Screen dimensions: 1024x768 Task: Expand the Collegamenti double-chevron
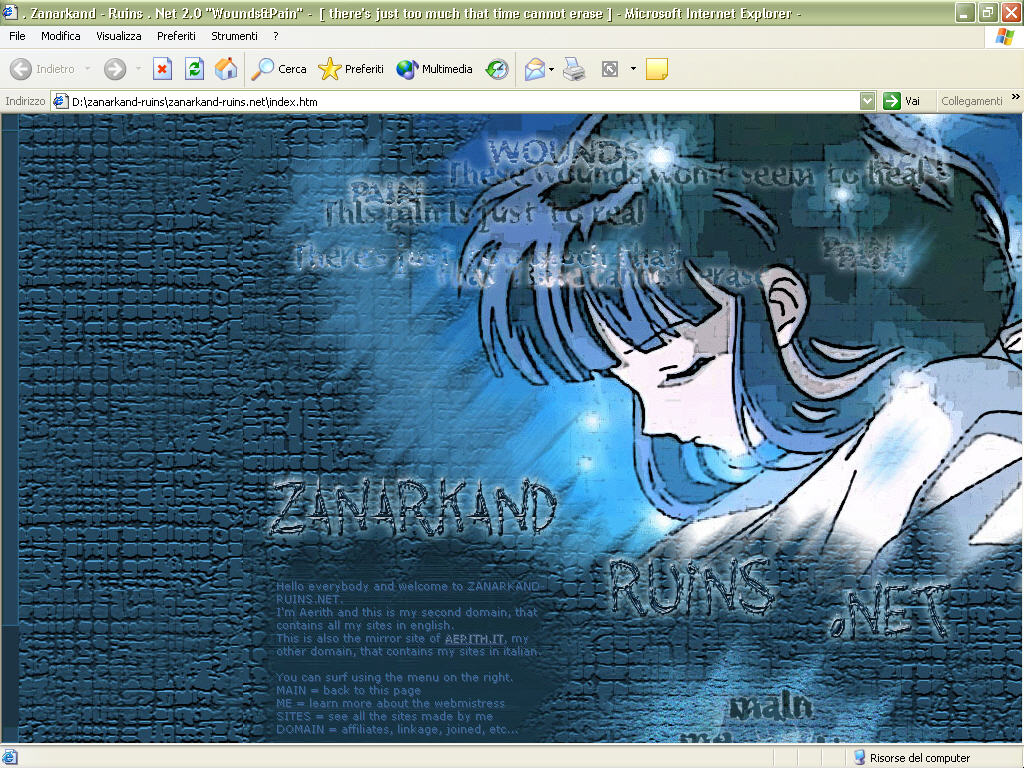(x=1015, y=97)
